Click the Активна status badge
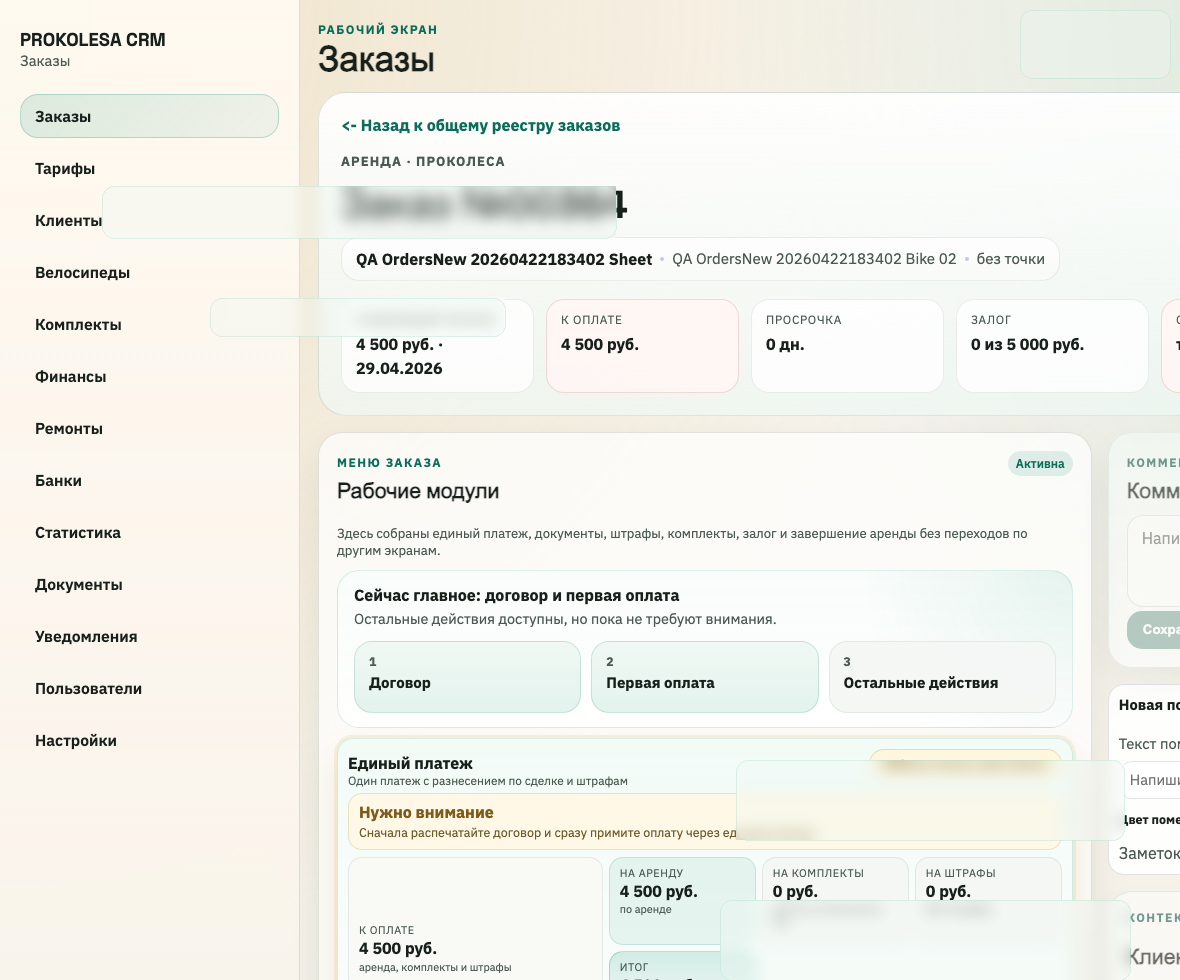1180x980 pixels. (x=1040, y=464)
